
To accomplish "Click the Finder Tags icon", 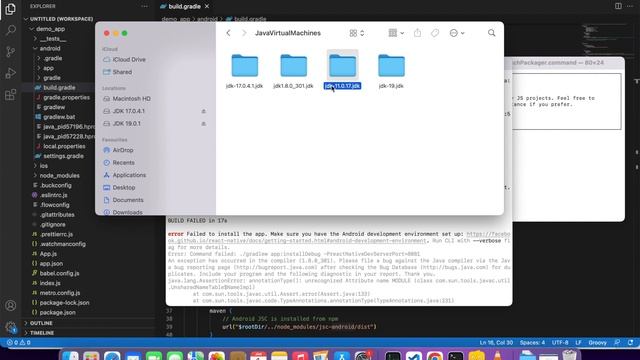I will click(435, 33).
